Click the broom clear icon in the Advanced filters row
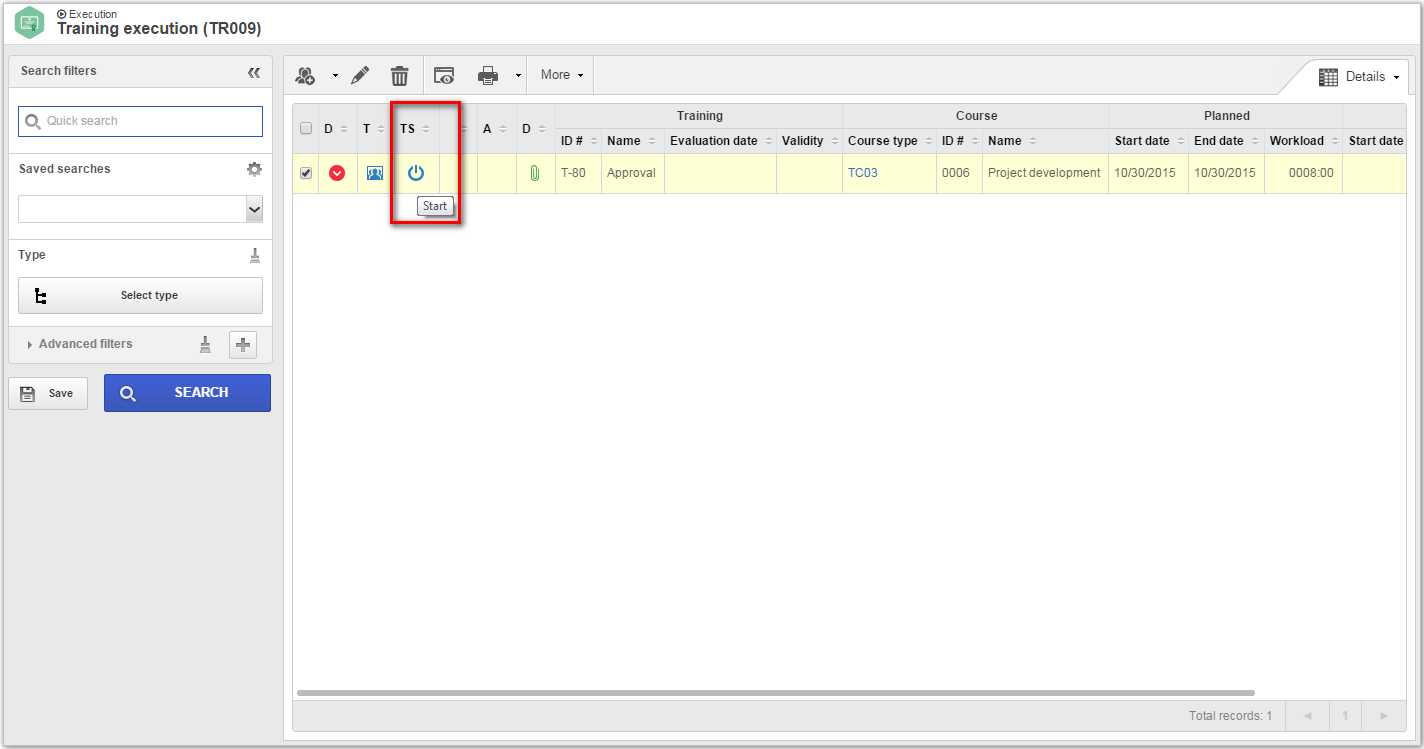Image resolution: width=1424 pixels, height=749 pixels. point(205,344)
